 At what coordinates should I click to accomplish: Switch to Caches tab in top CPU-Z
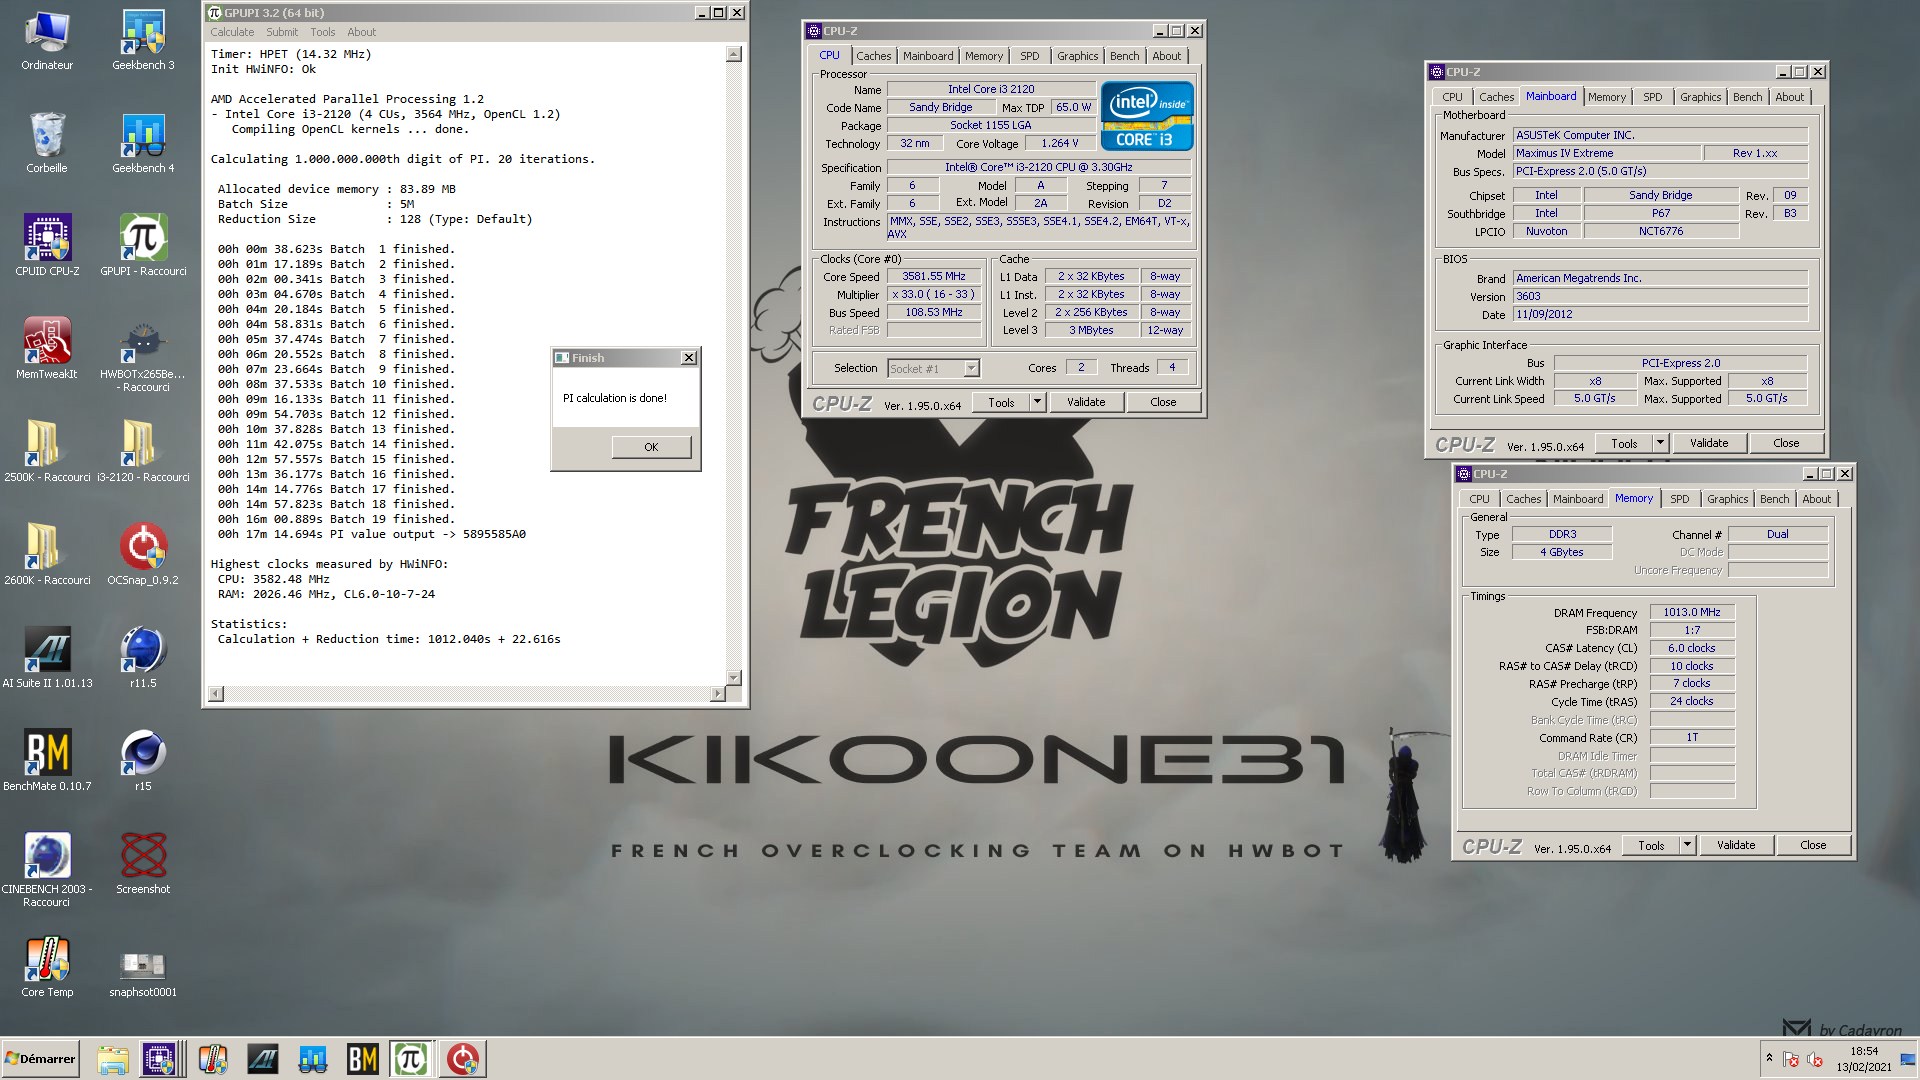tap(873, 56)
